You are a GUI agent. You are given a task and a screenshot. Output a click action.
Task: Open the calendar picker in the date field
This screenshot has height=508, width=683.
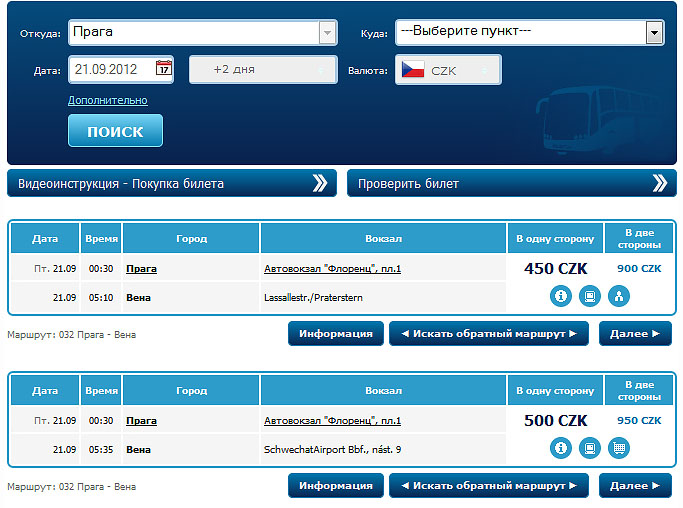pos(164,69)
